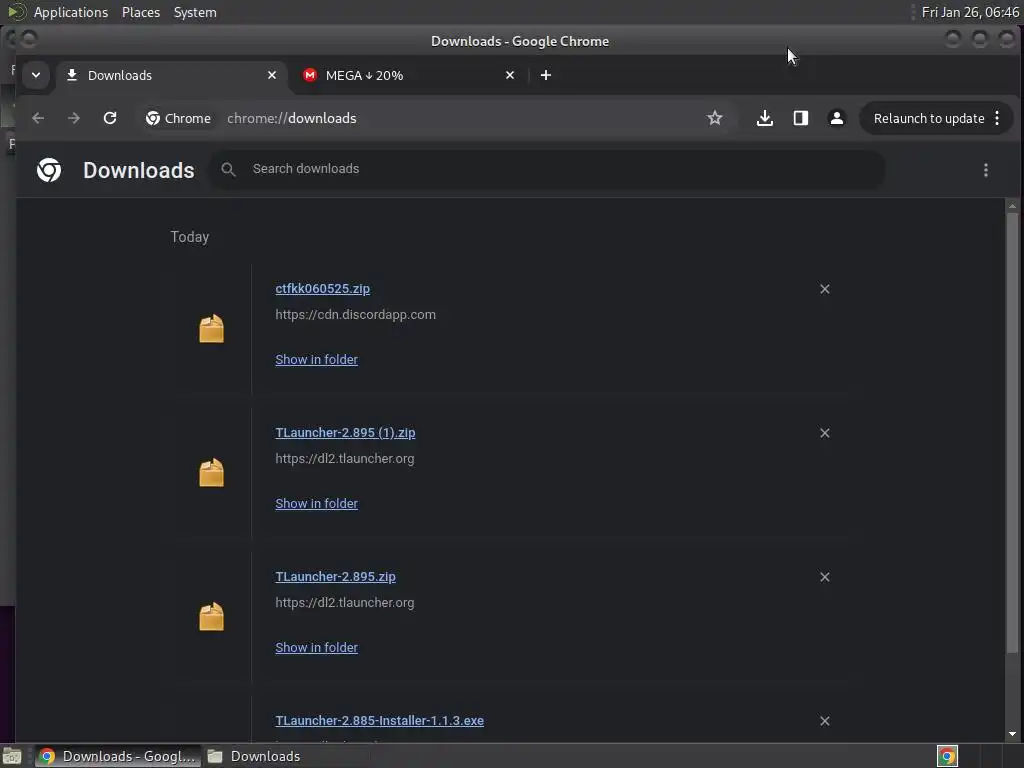Click the Chrome site info chip
1024x768 pixels.
click(178, 118)
